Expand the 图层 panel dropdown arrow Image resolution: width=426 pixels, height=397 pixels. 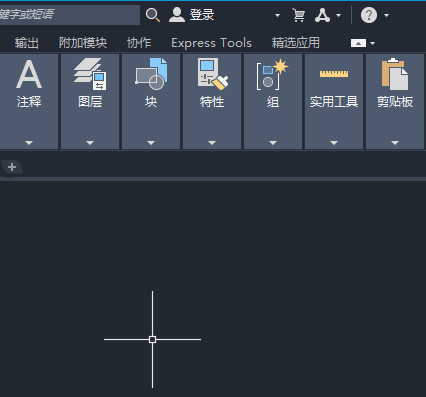pyautogui.click(x=90, y=143)
